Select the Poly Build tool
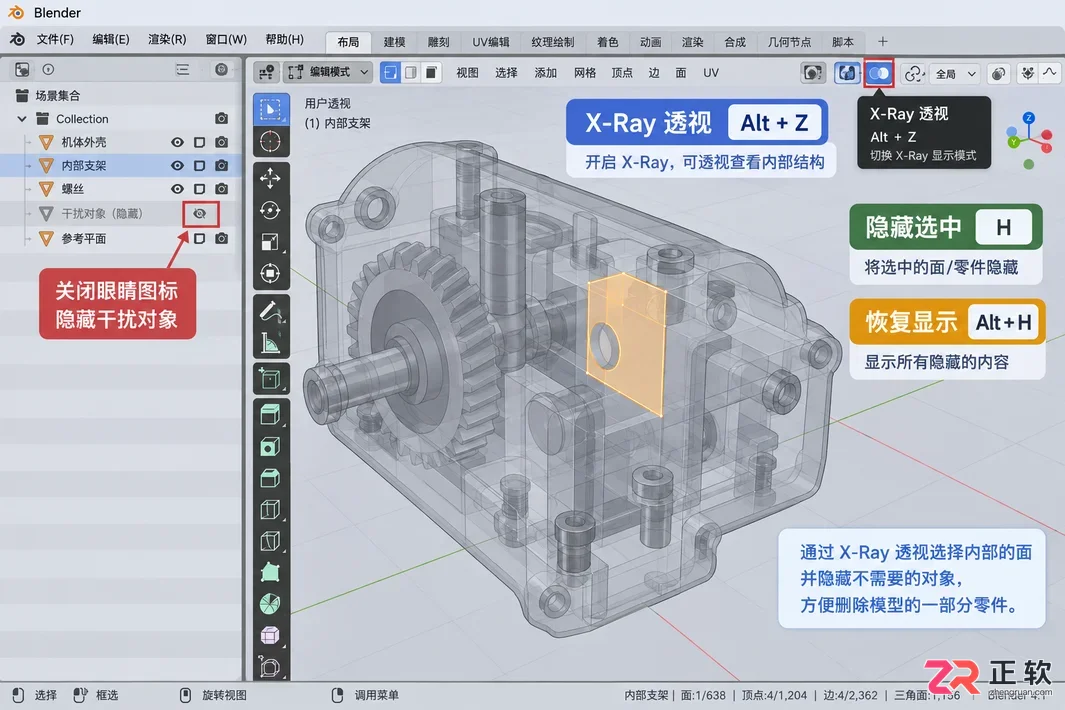 [270, 572]
